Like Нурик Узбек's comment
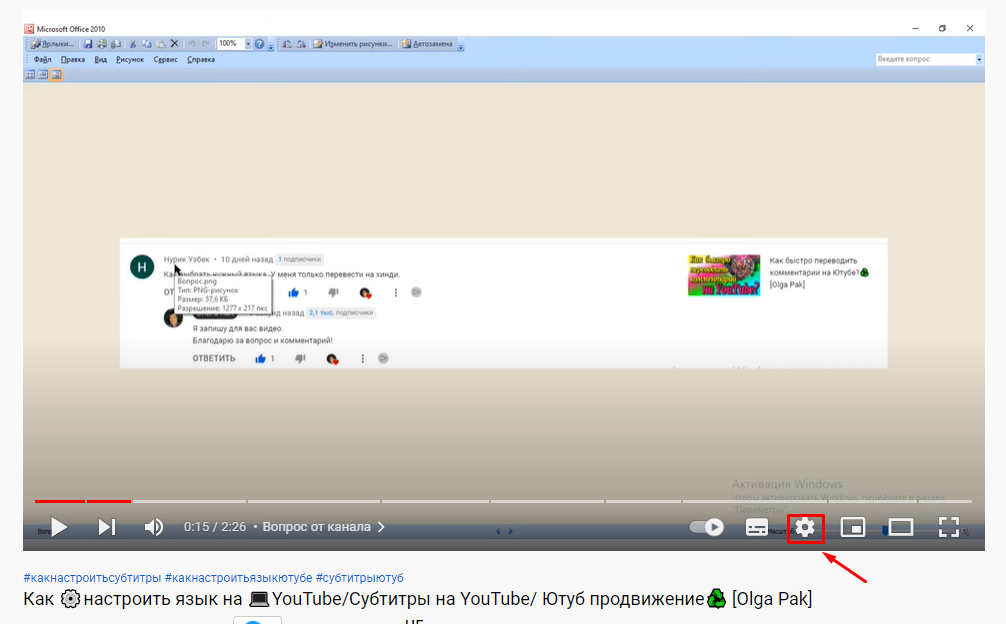 pos(294,292)
